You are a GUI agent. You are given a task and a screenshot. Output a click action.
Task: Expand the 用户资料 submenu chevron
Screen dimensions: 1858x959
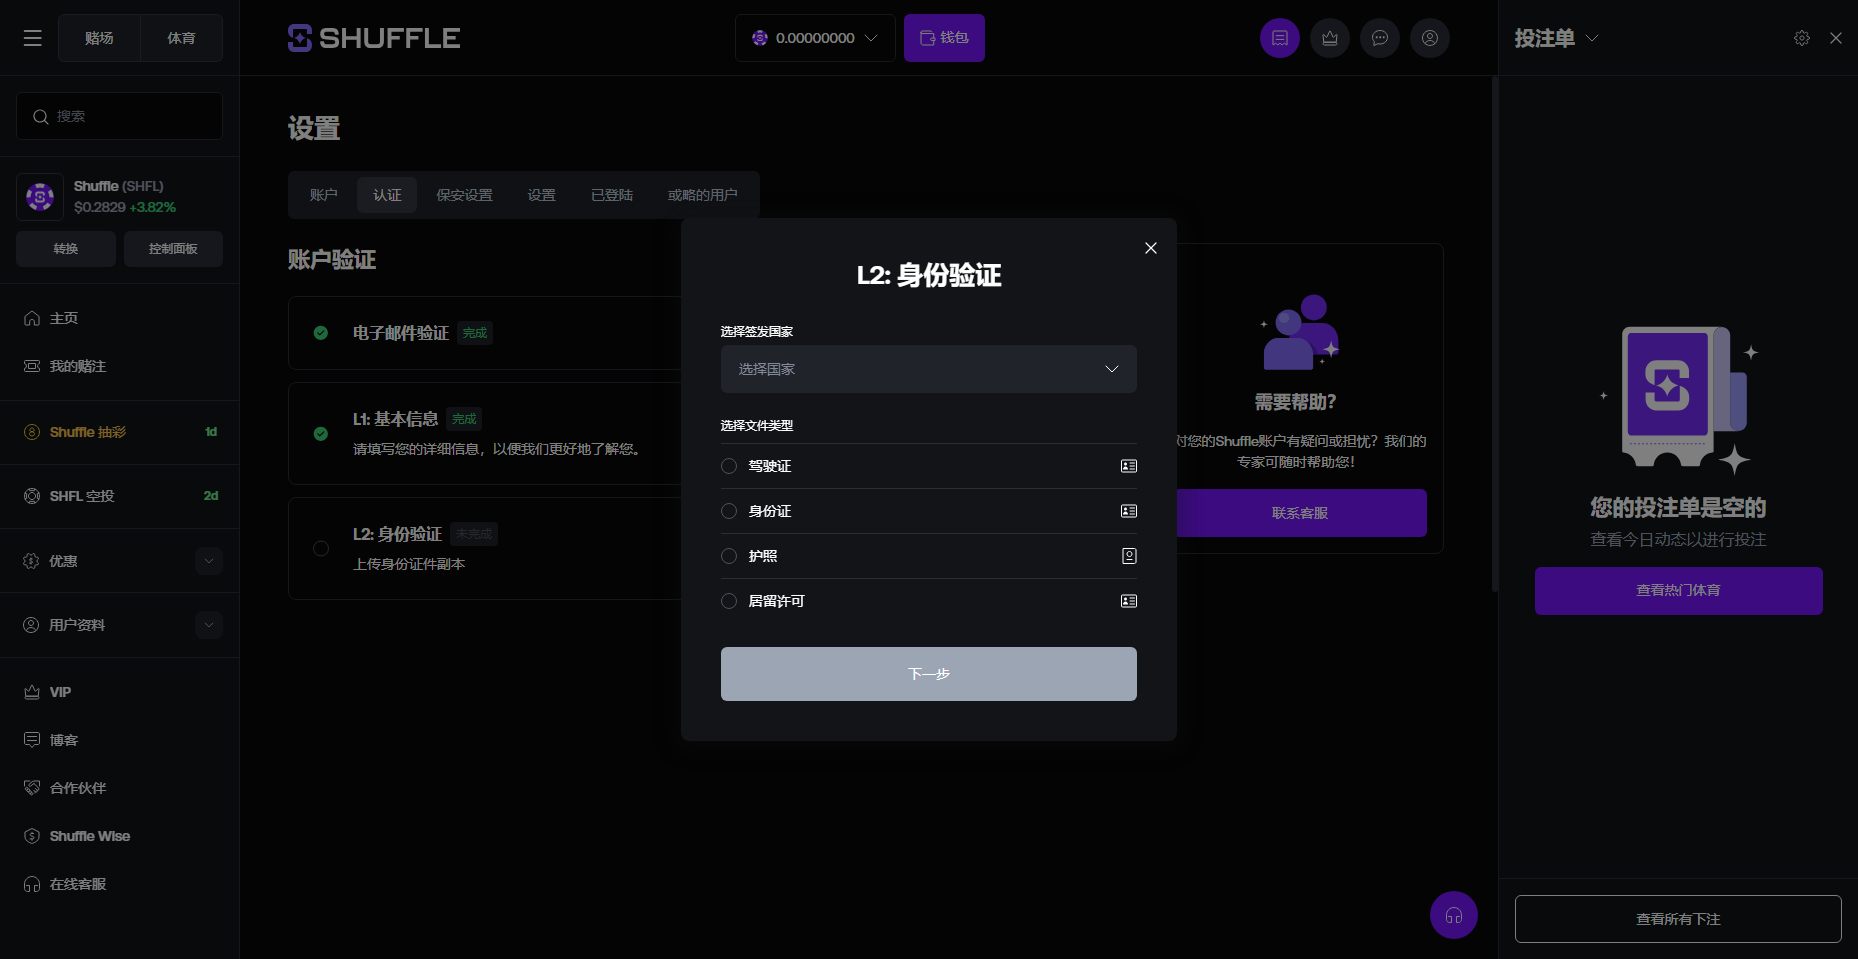(209, 625)
